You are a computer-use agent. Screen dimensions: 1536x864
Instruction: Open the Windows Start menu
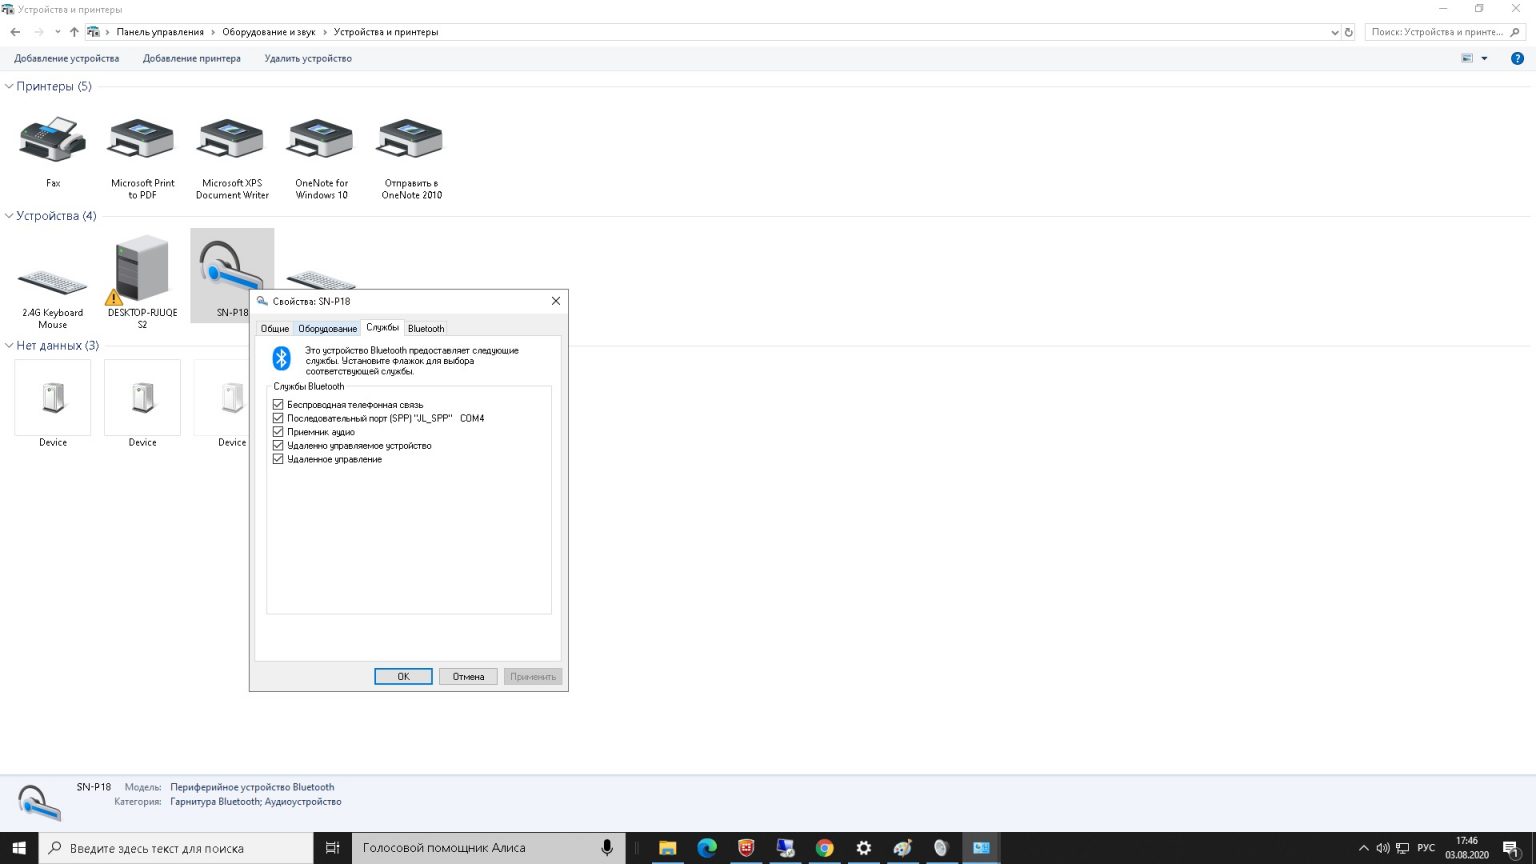point(19,848)
